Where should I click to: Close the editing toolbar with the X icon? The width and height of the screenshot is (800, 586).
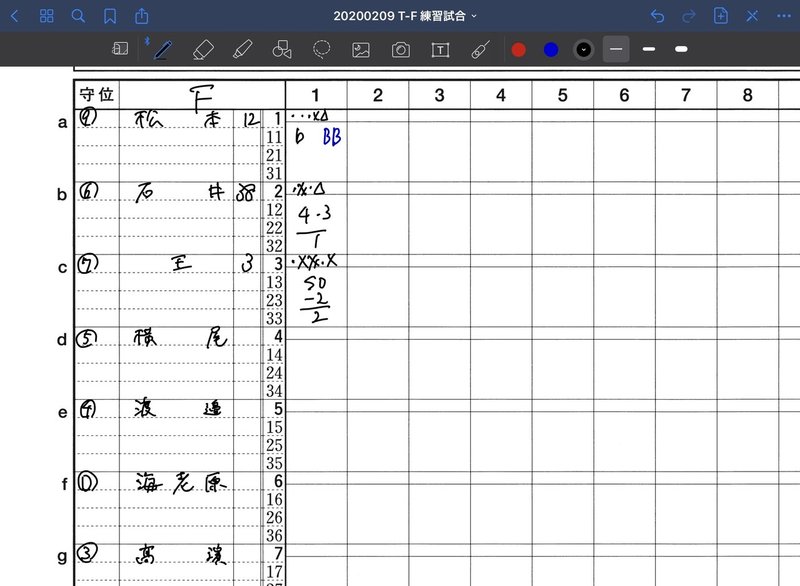[x=752, y=16]
